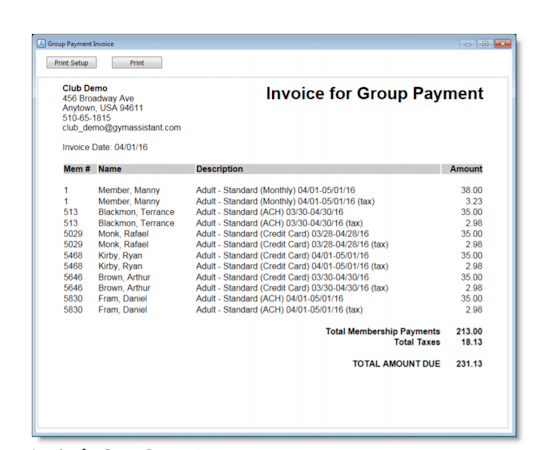This screenshot has width=539, height=450.
Task: Click the Print Setup button
Action: pos(72,63)
